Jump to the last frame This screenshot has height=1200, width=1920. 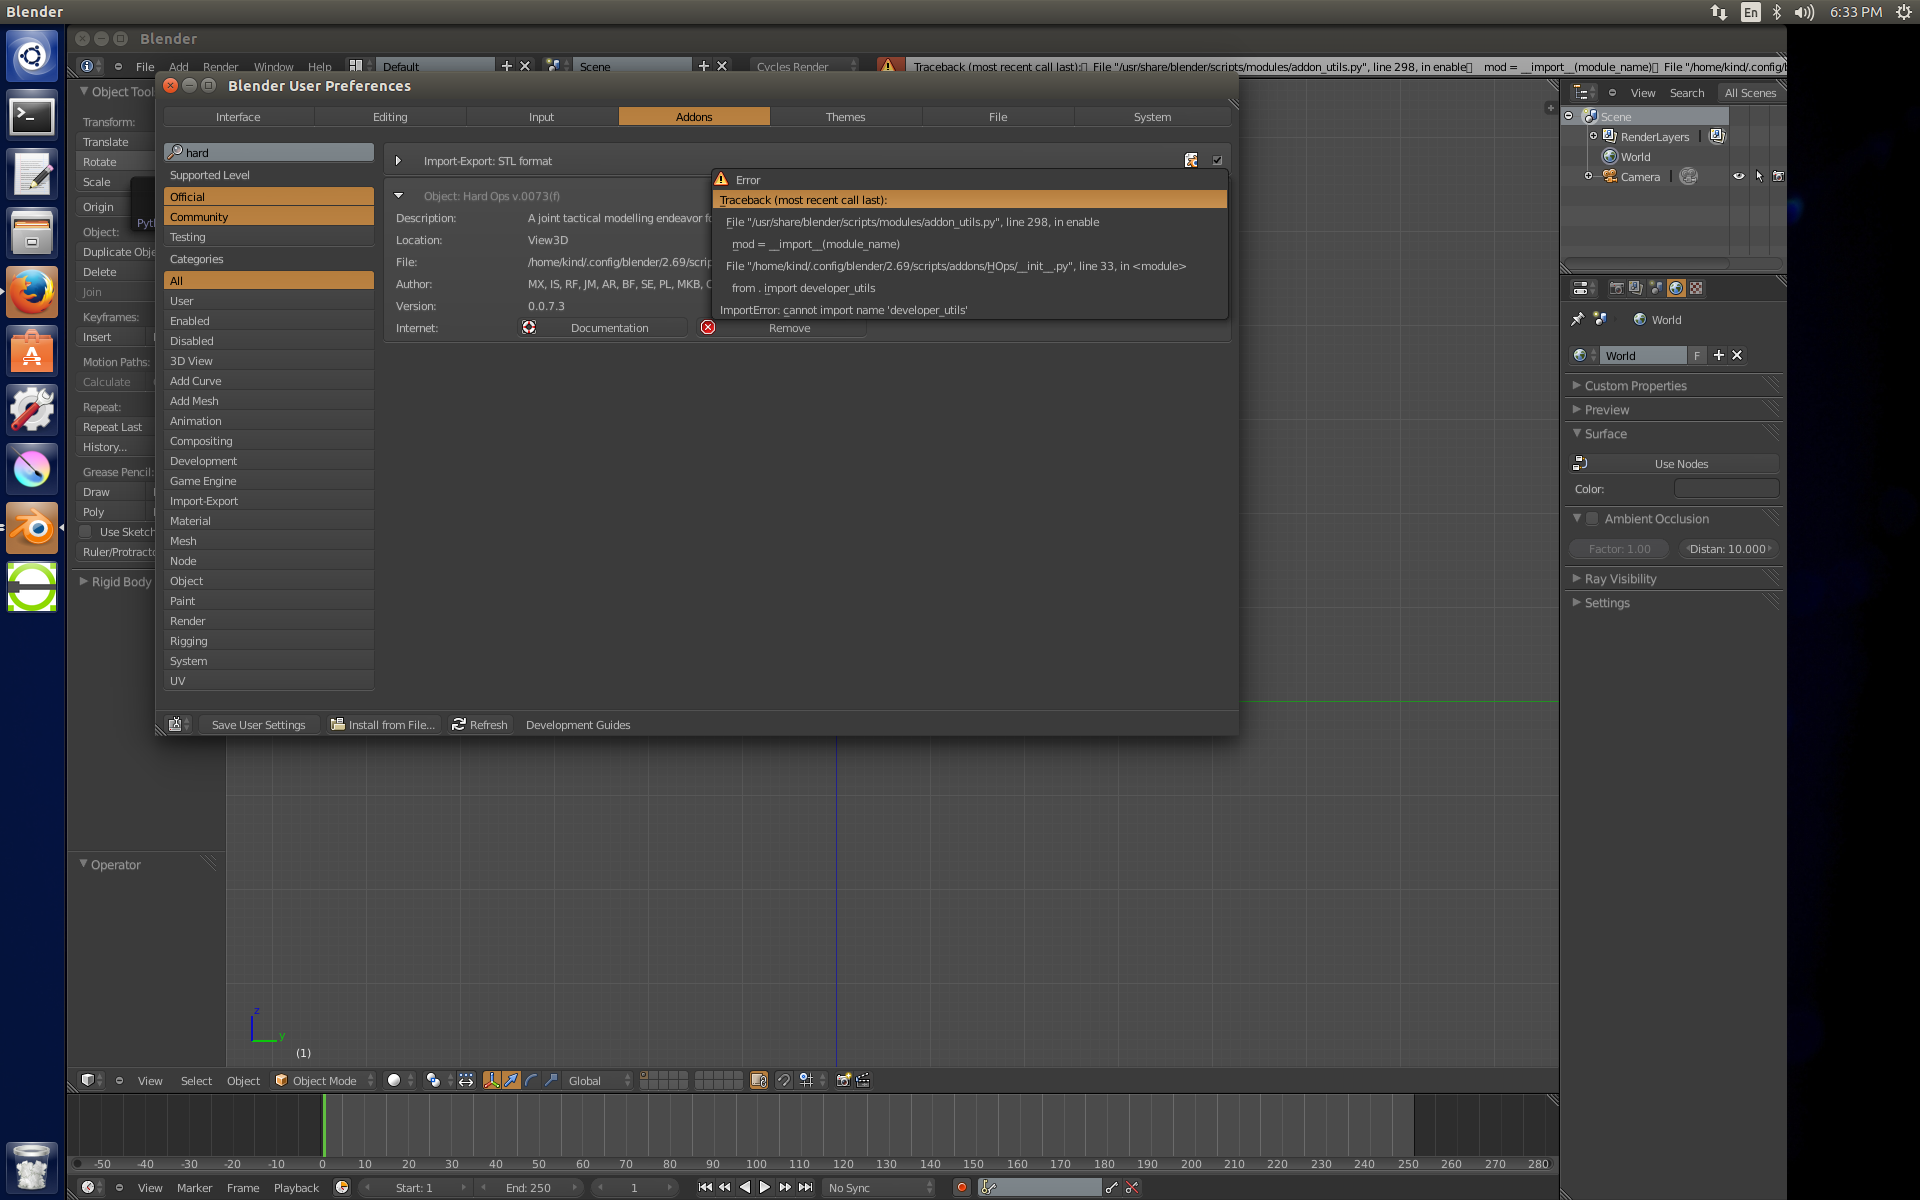pyautogui.click(x=806, y=1187)
